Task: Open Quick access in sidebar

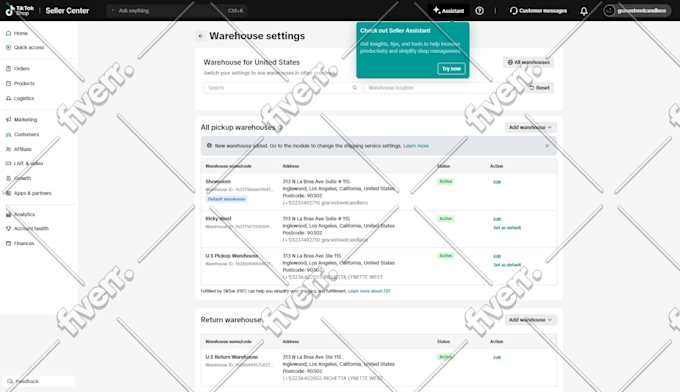Action: [x=29, y=47]
